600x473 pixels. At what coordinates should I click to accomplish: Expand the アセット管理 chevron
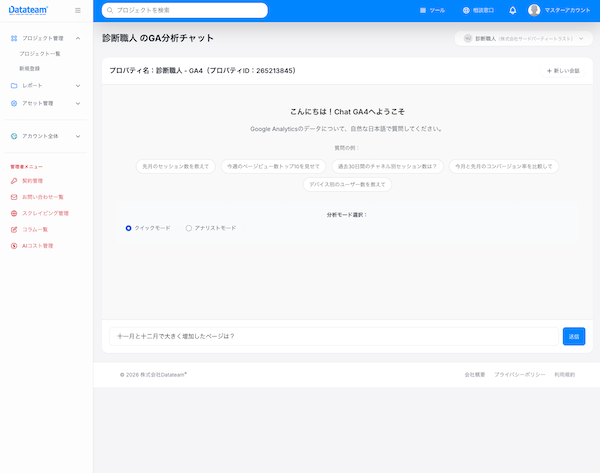point(78,103)
